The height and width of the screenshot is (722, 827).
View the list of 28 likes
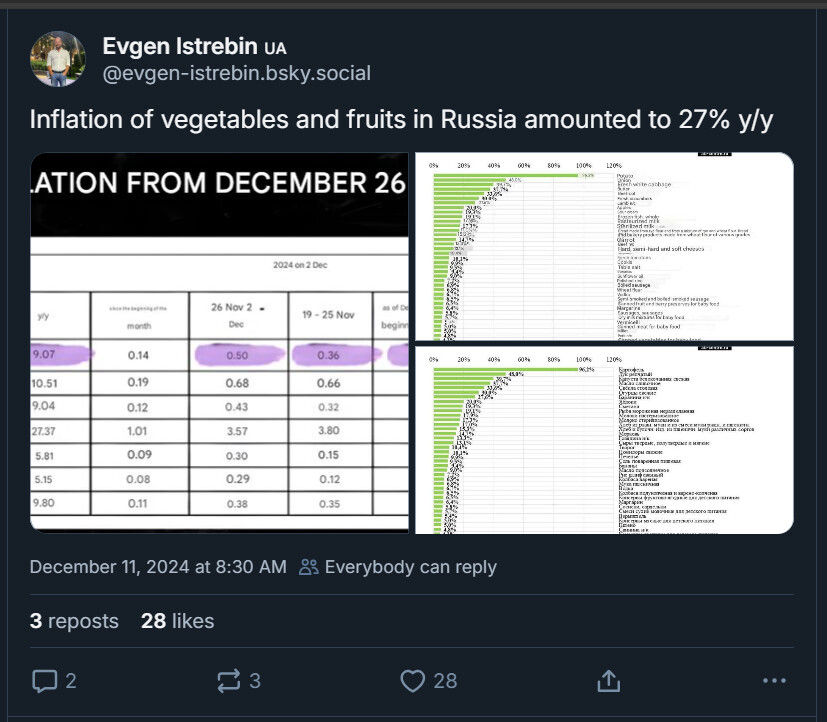(177, 621)
